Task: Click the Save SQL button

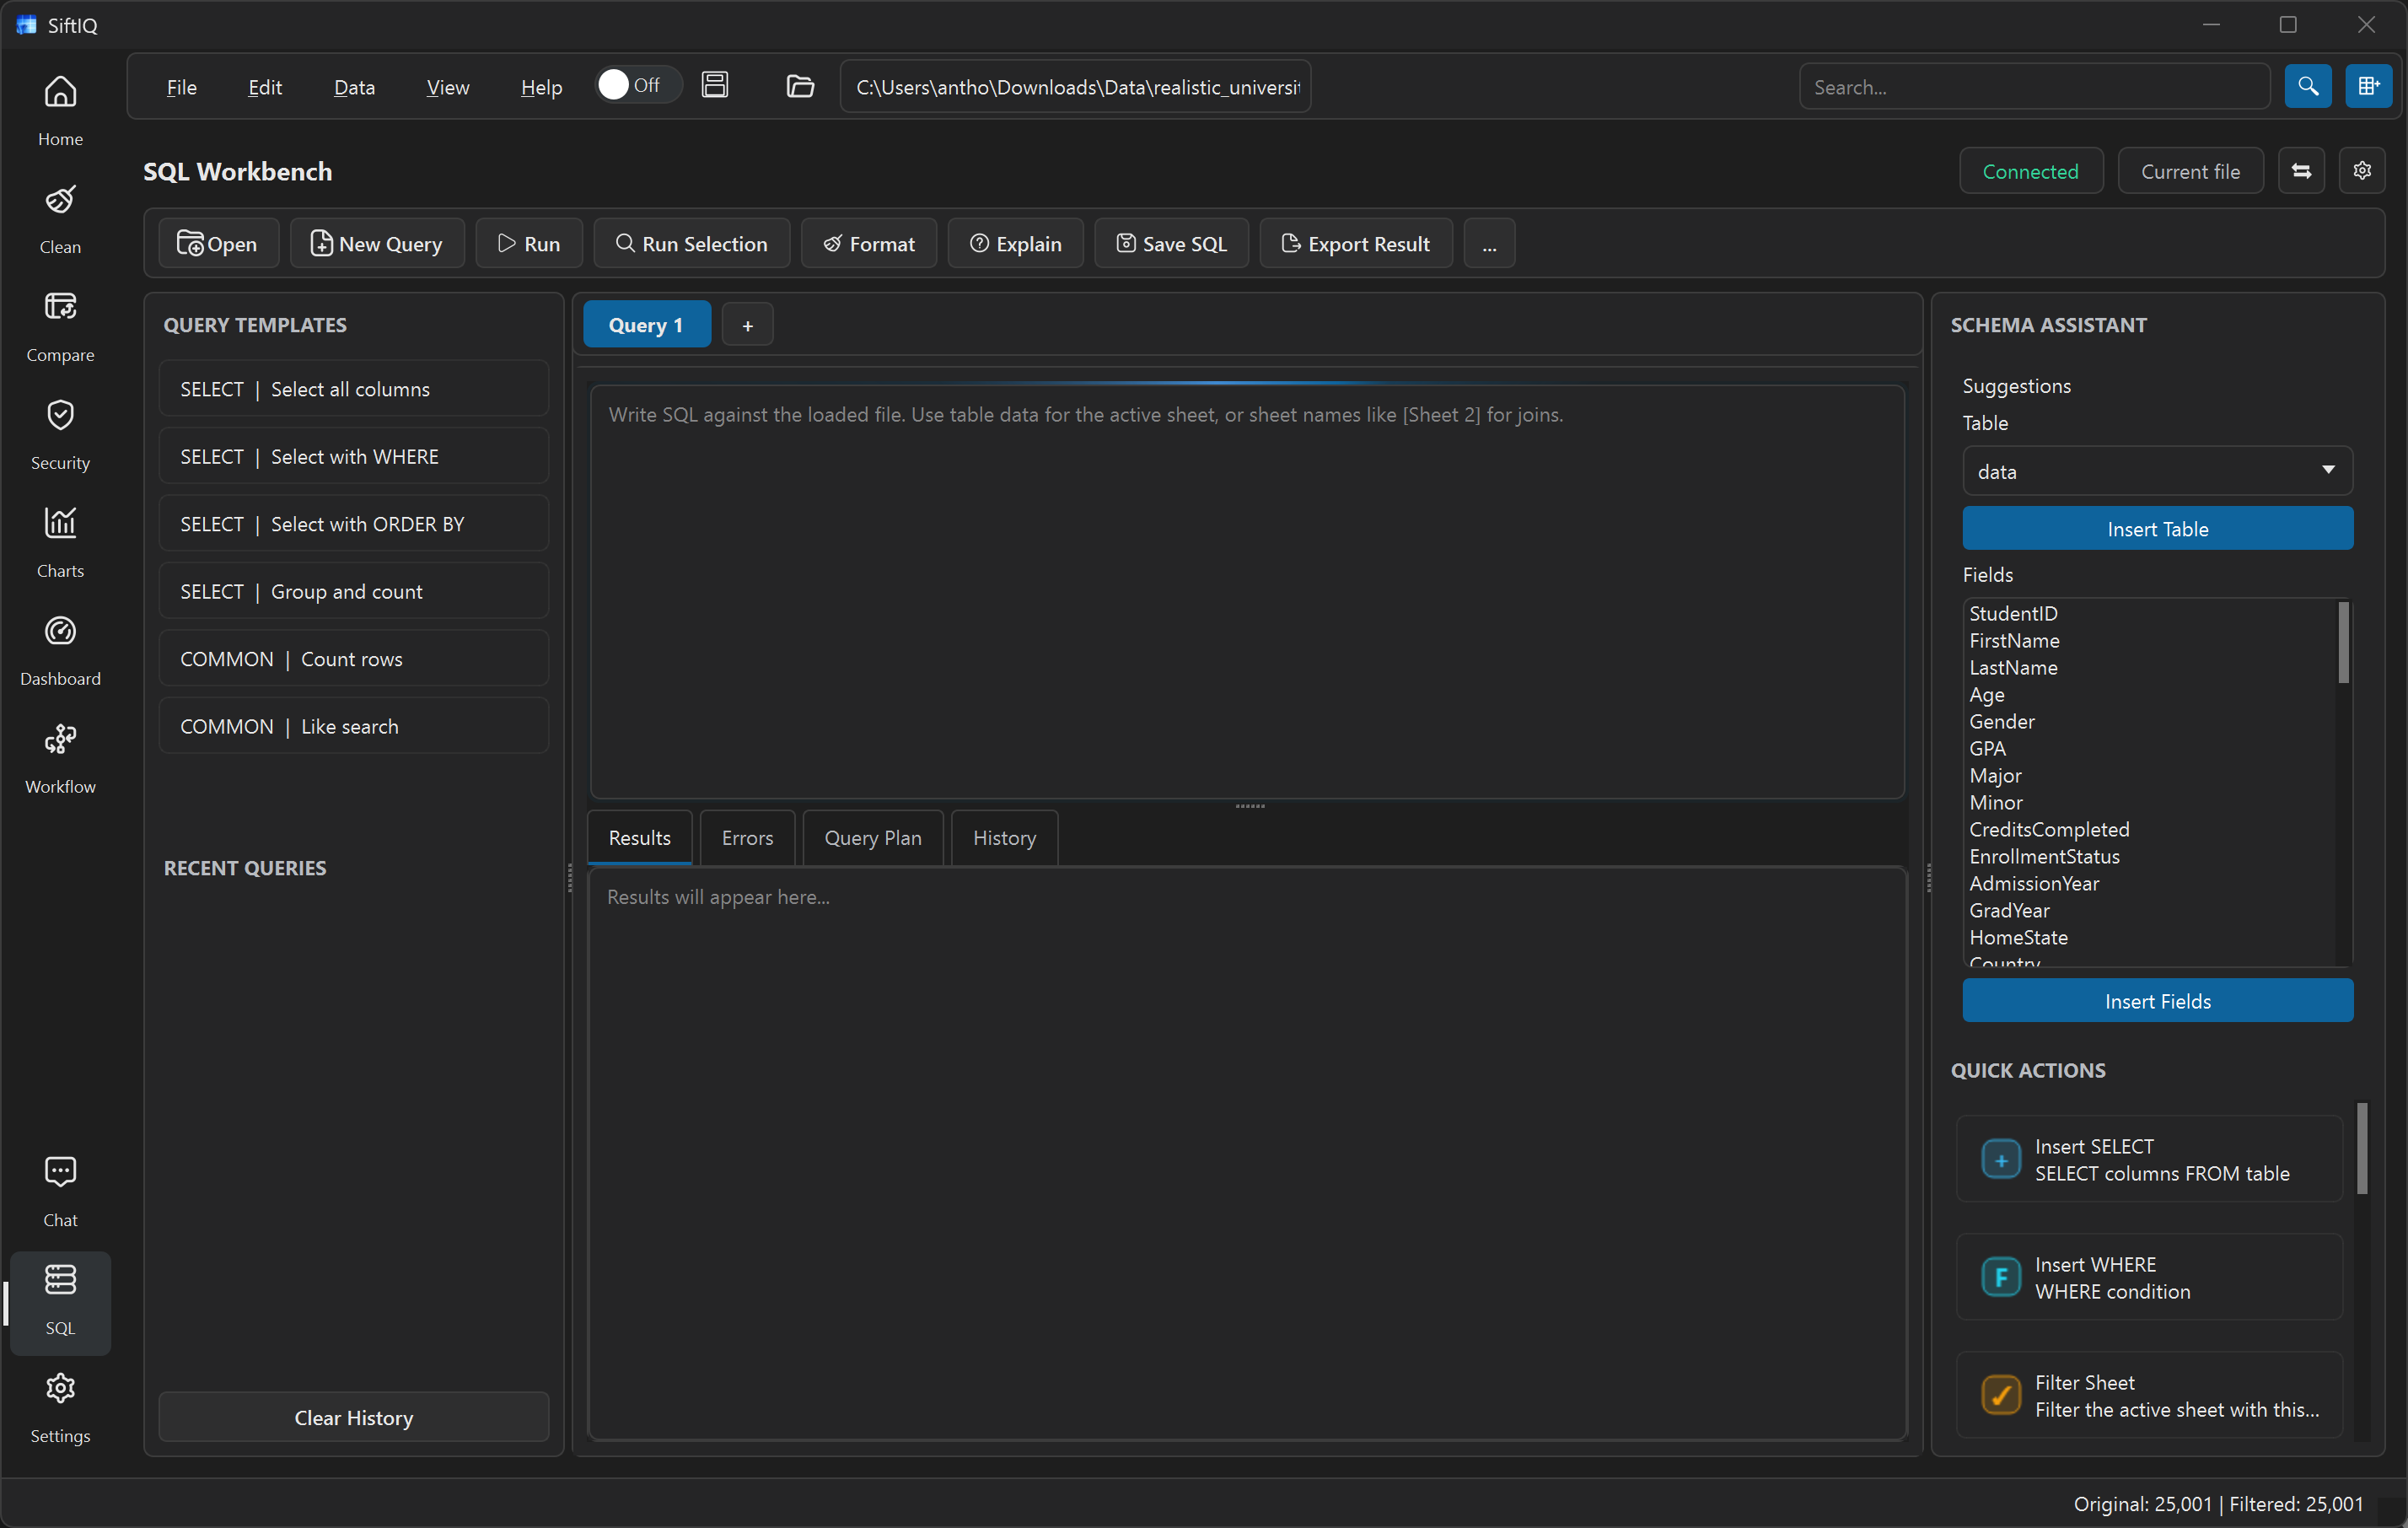Action: click(1171, 243)
